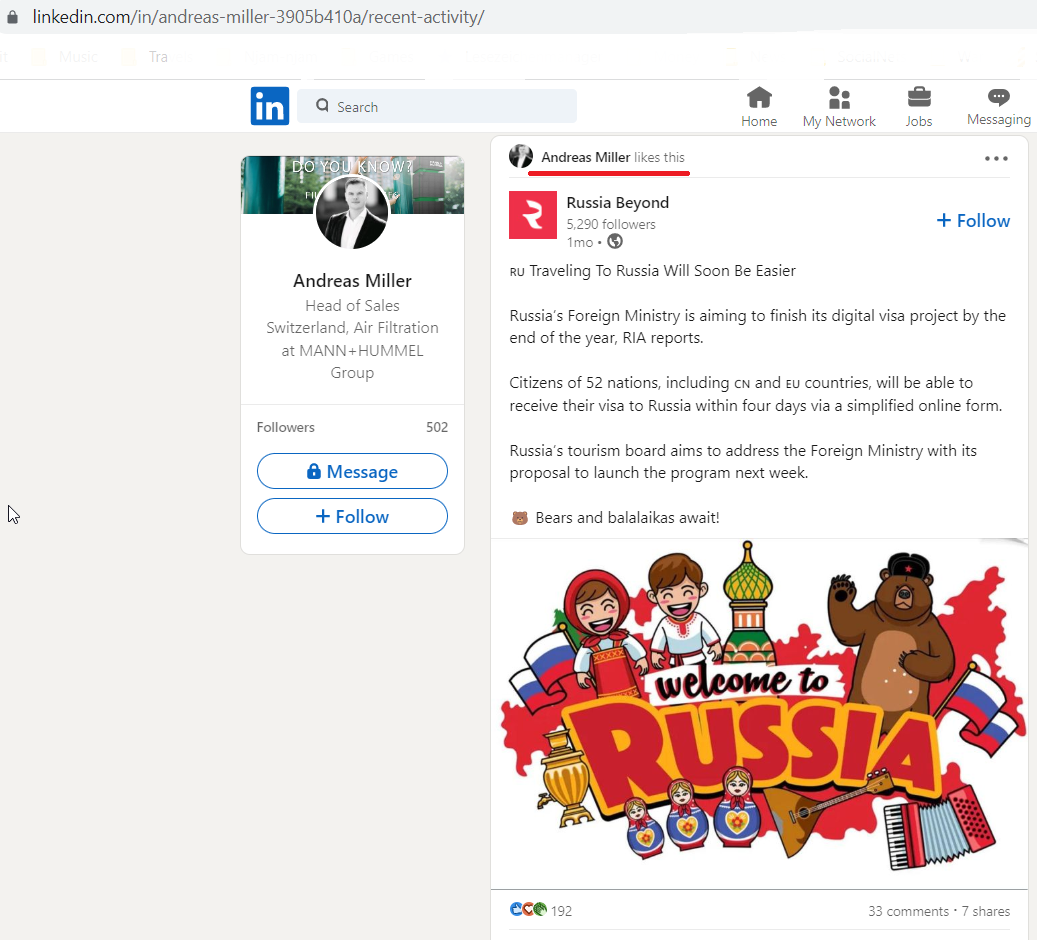1037x940 pixels.
Task: Click the large Andreas Miller profile photo
Action: [352, 212]
